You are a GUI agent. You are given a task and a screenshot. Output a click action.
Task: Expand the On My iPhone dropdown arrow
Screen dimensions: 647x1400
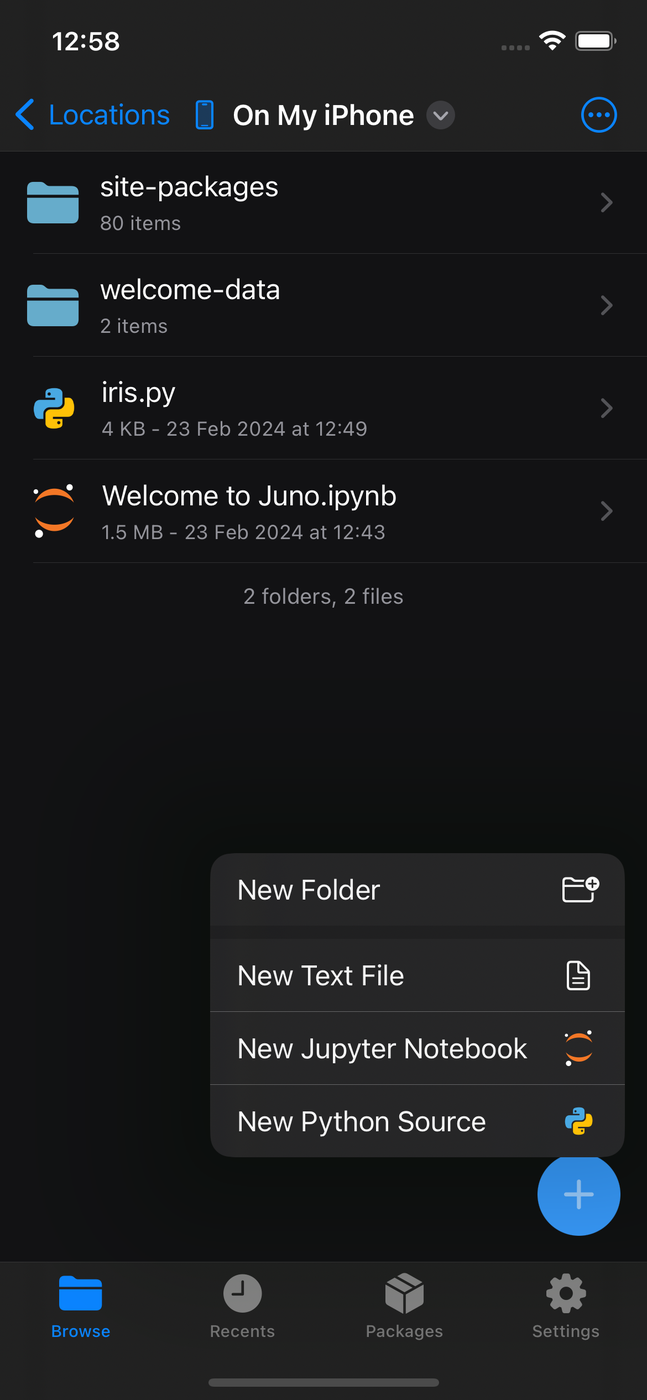click(441, 115)
